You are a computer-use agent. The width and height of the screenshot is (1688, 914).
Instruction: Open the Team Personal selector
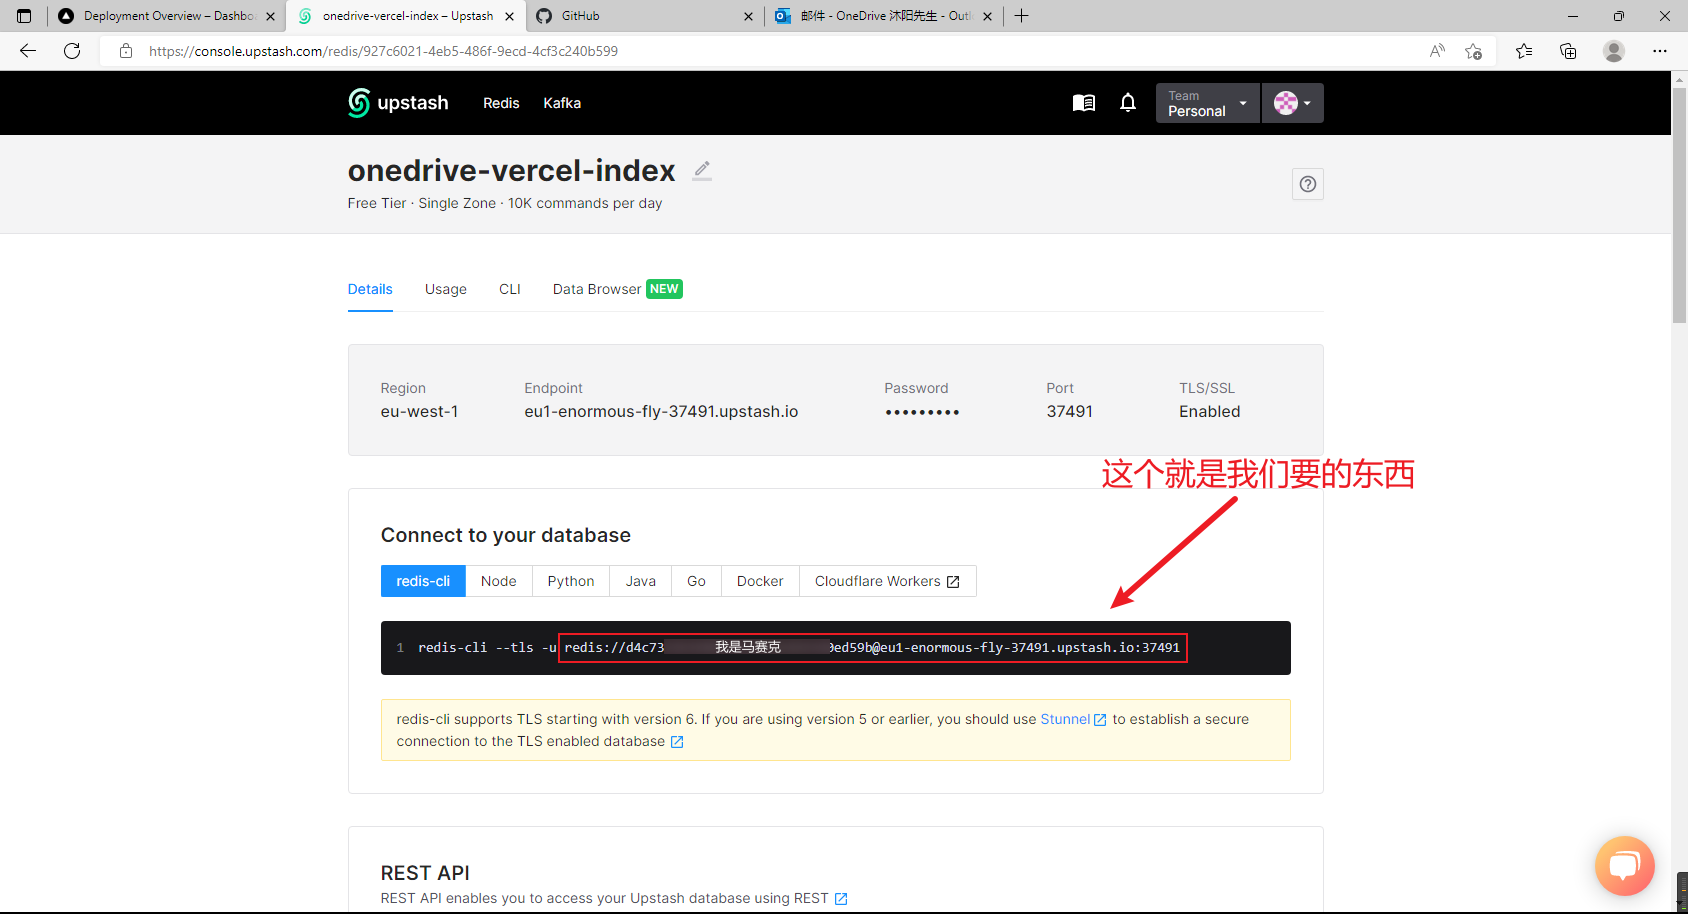pyautogui.click(x=1207, y=102)
